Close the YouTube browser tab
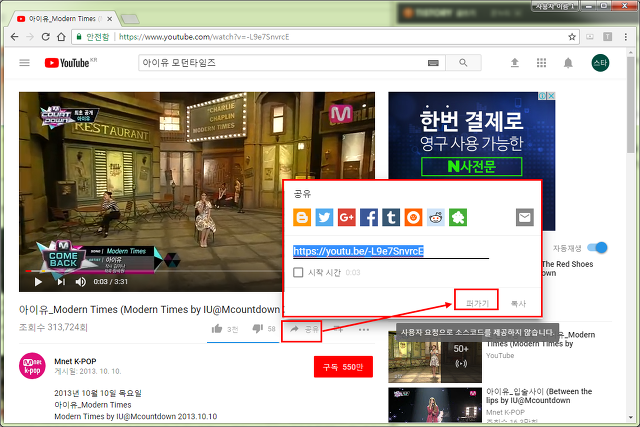Viewport: 640px width, 427px height. pyautogui.click(x=109, y=19)
